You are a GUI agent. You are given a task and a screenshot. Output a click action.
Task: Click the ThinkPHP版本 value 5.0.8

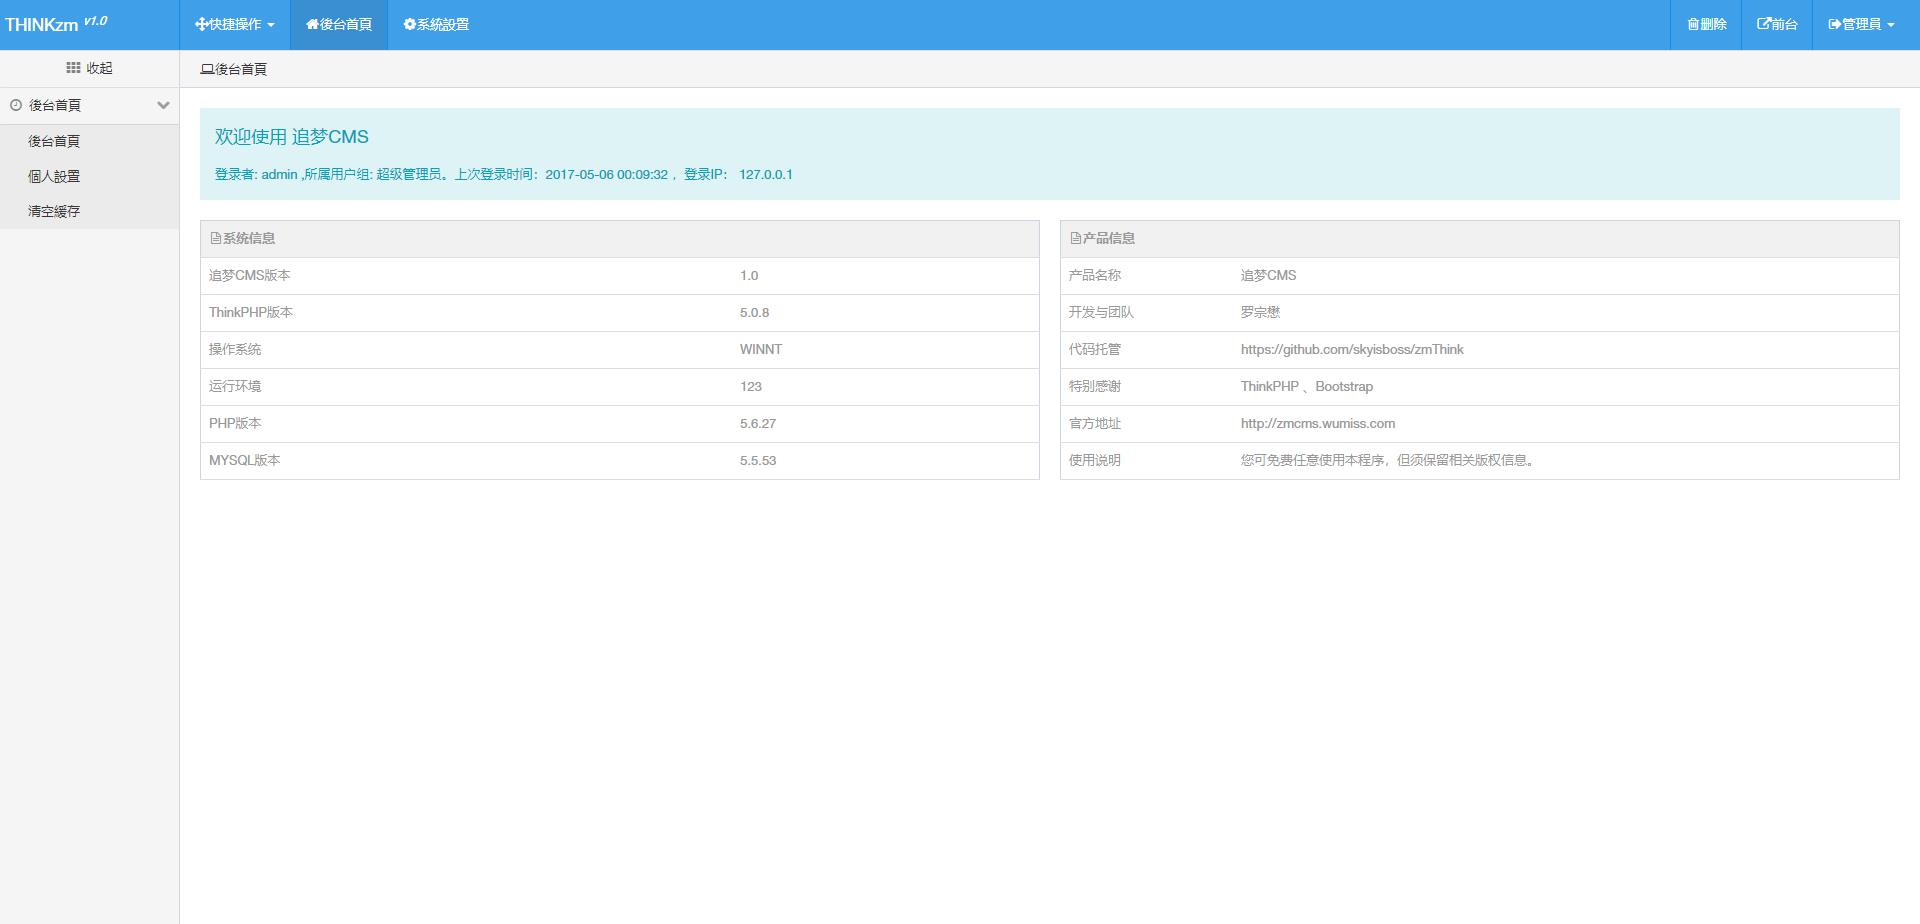pos(755,312)
